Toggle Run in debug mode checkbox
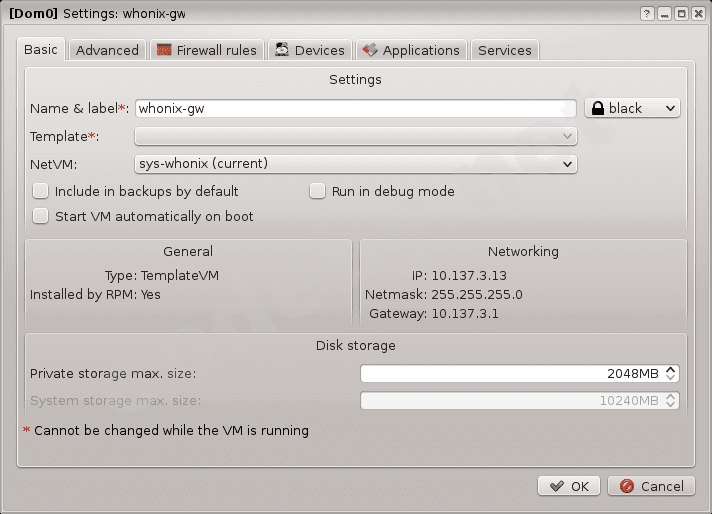 coord(317,191)
